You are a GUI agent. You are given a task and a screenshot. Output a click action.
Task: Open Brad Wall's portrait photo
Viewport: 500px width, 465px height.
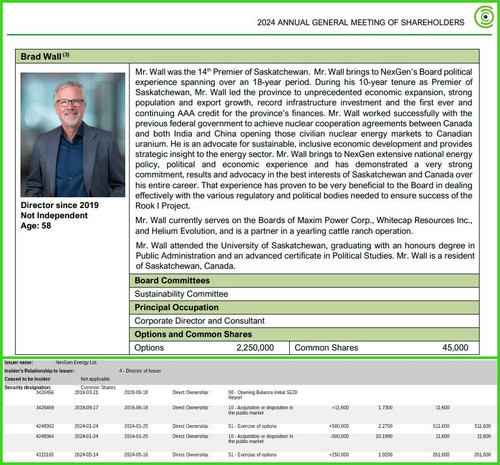pos(73,135)
